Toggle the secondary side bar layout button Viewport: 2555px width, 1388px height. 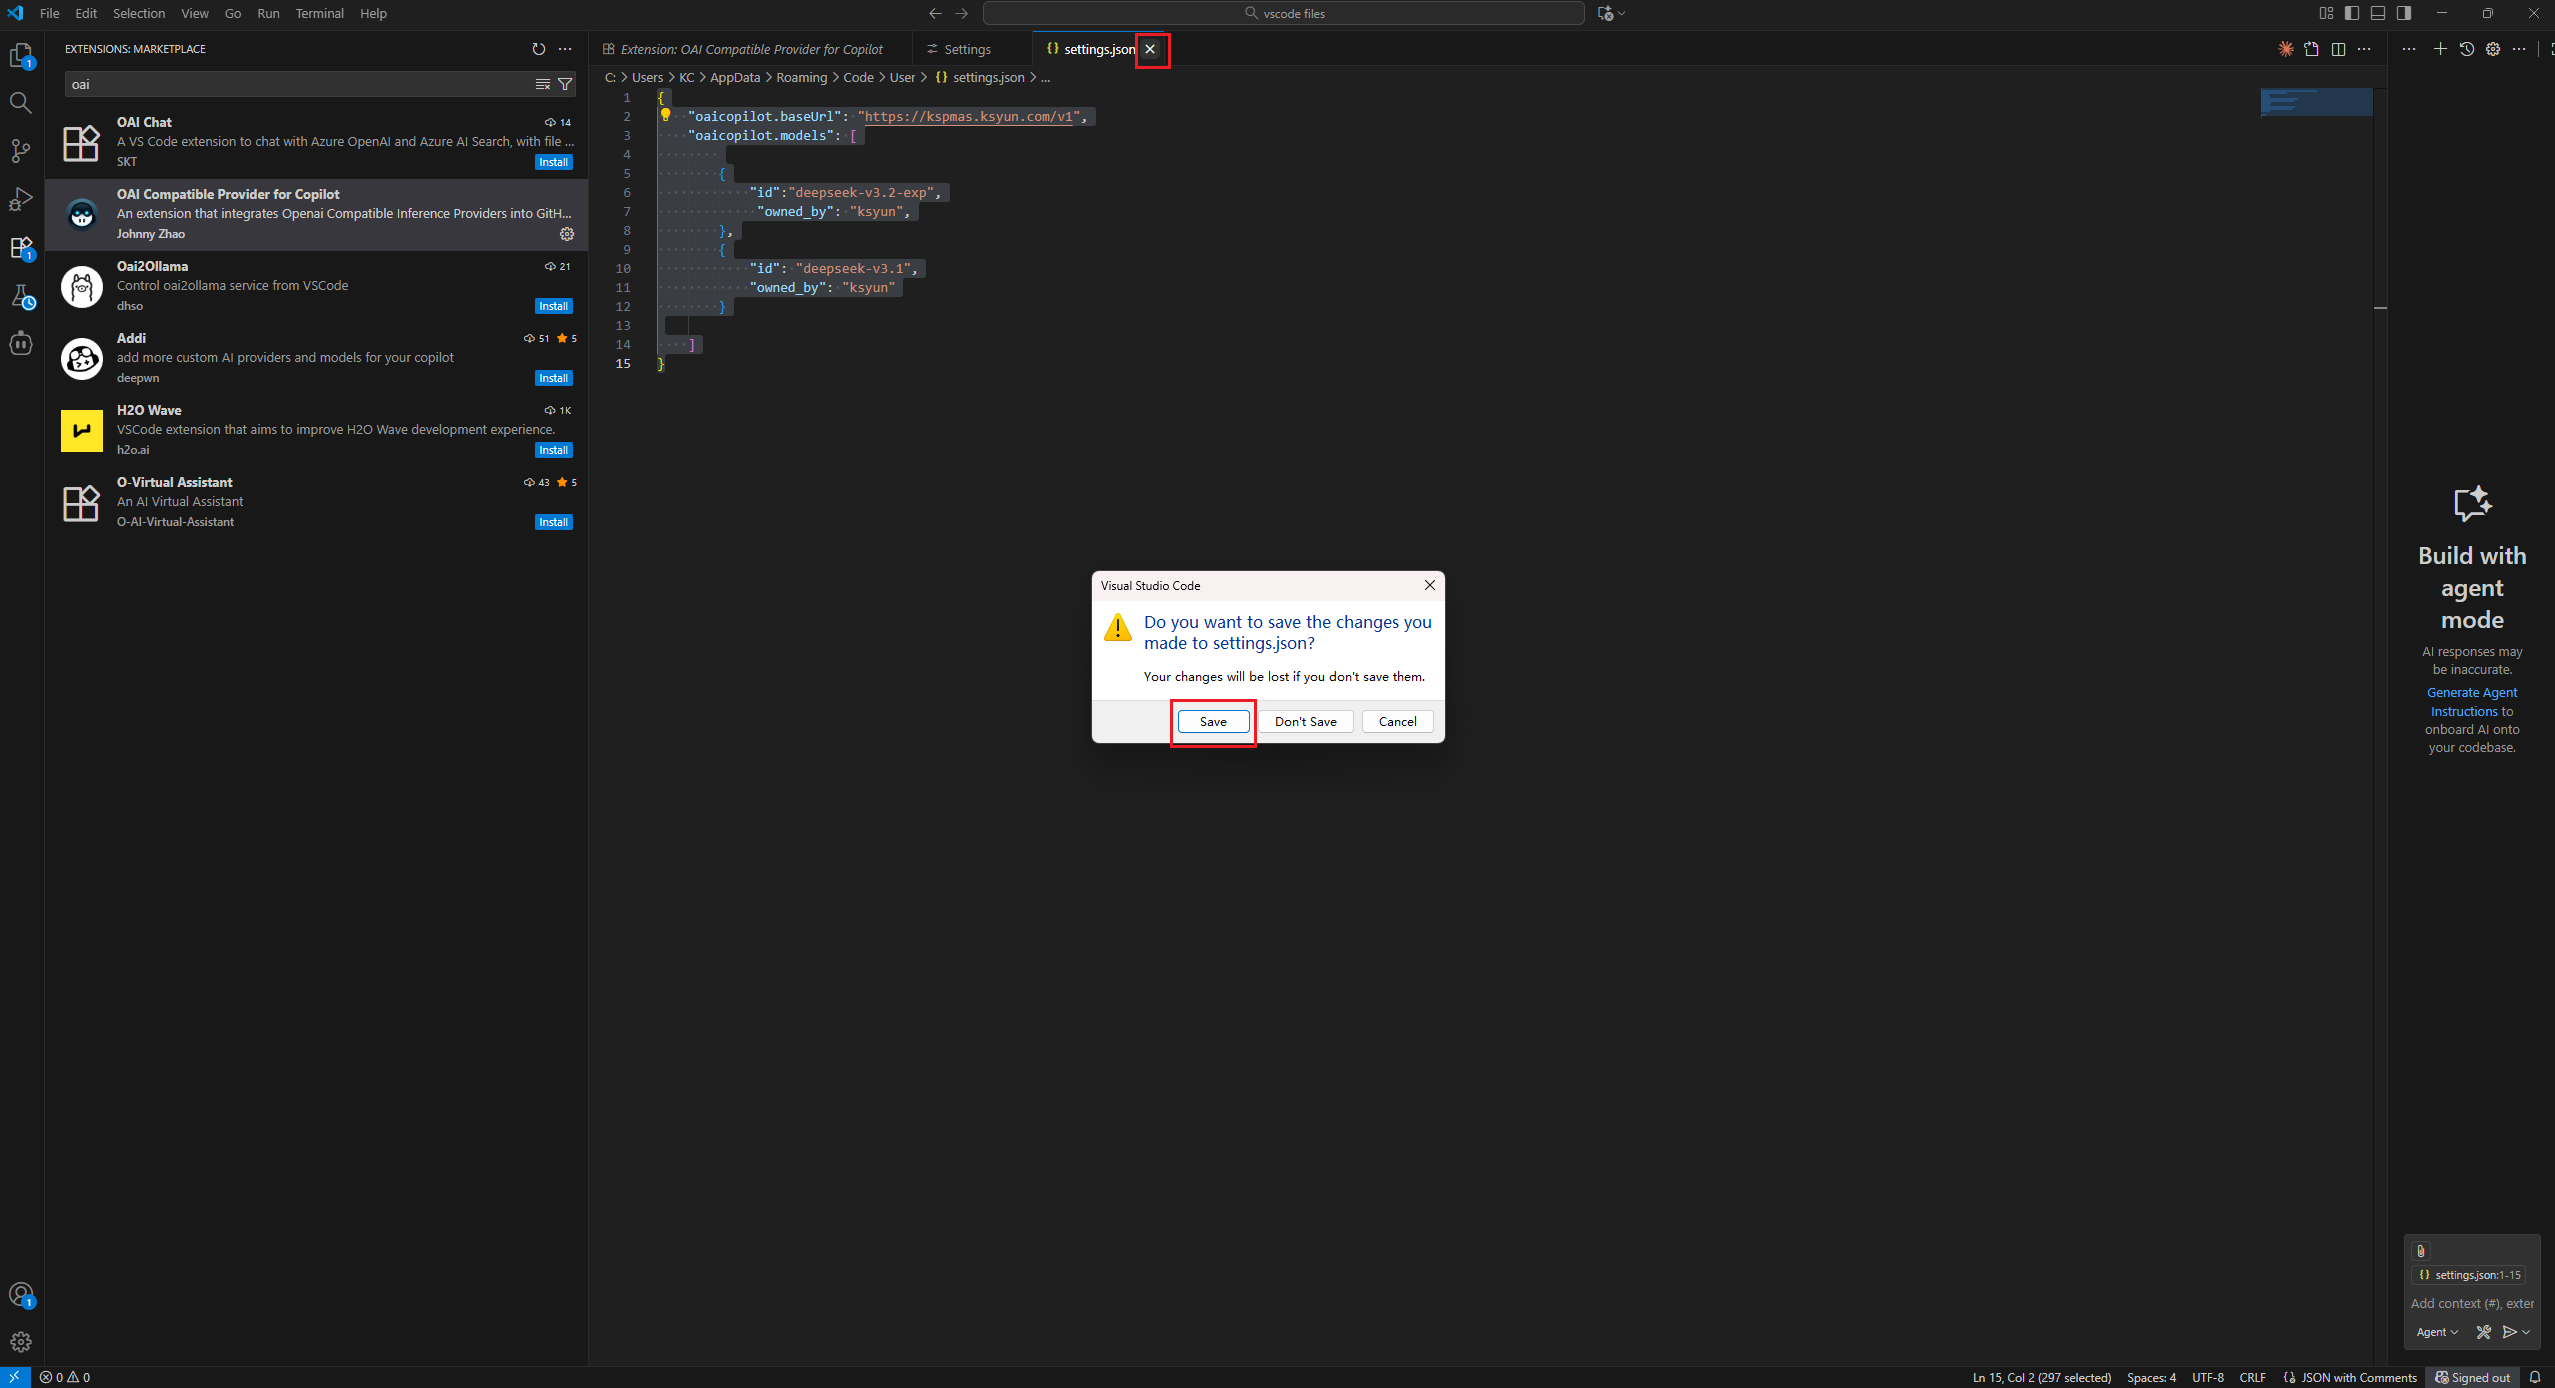tap(2404, 13)
